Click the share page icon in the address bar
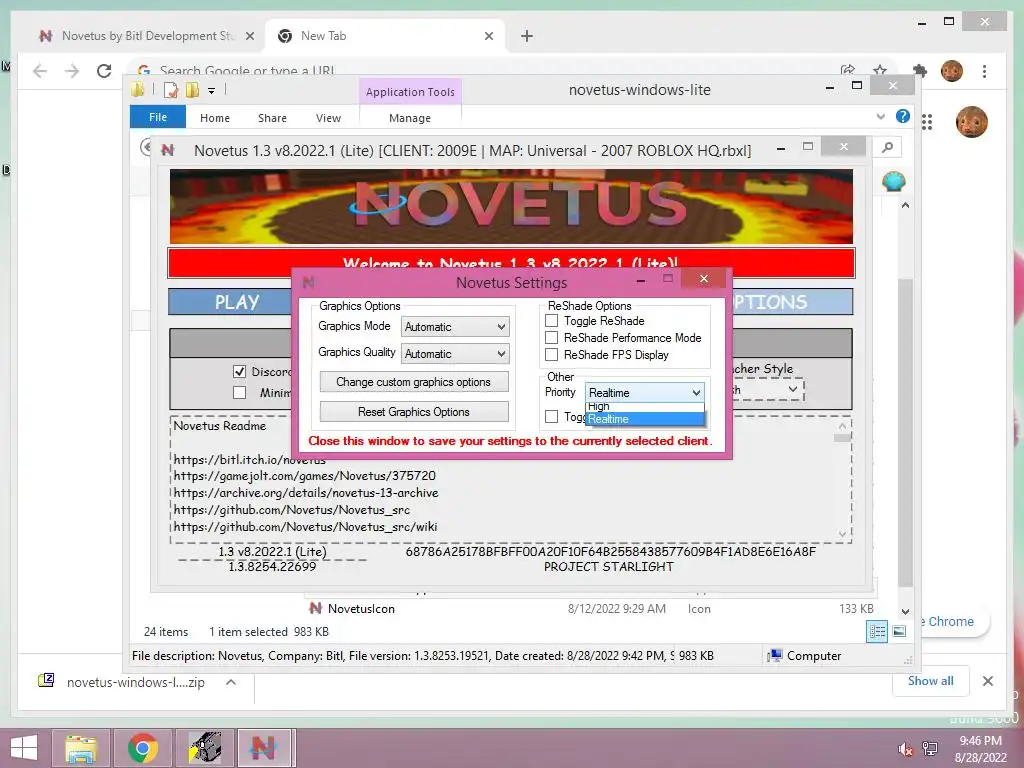Screen dimensions: 1024x768 click(x=848, y=70)
